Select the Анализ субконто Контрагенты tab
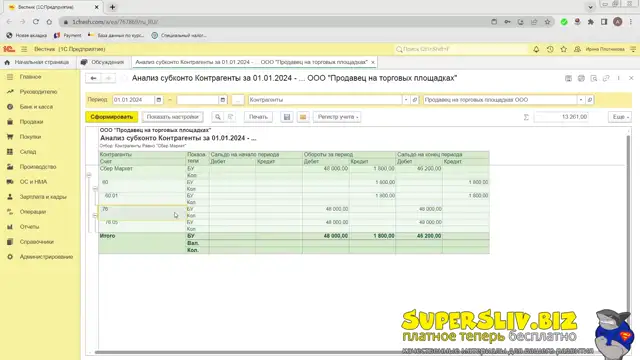Image resolution: width=640 pixels, height=360 pixels. pos(251,62)
